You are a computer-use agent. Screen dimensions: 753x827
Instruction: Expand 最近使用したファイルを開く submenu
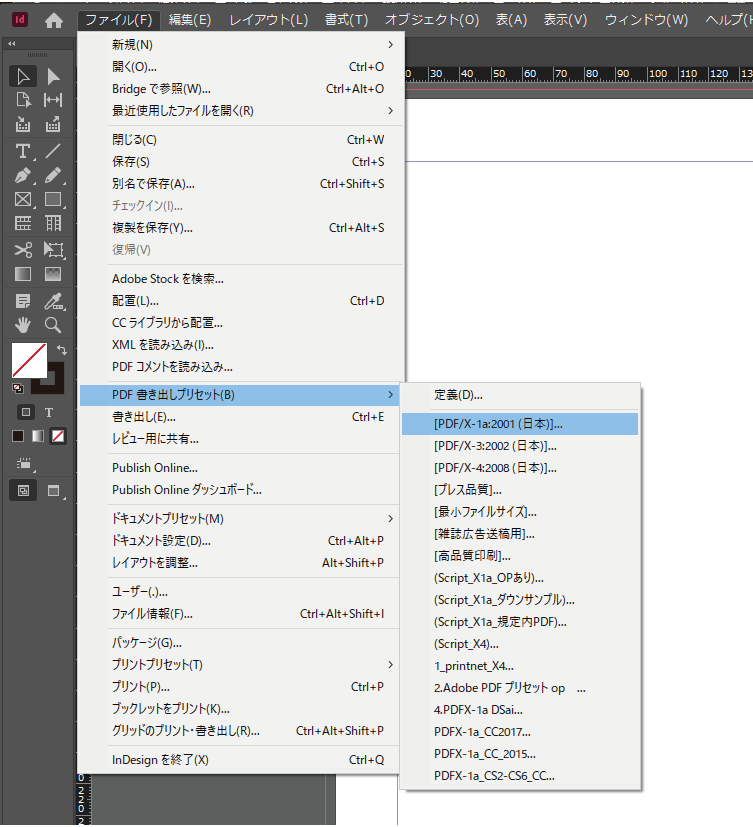click(x=390, y=111)
